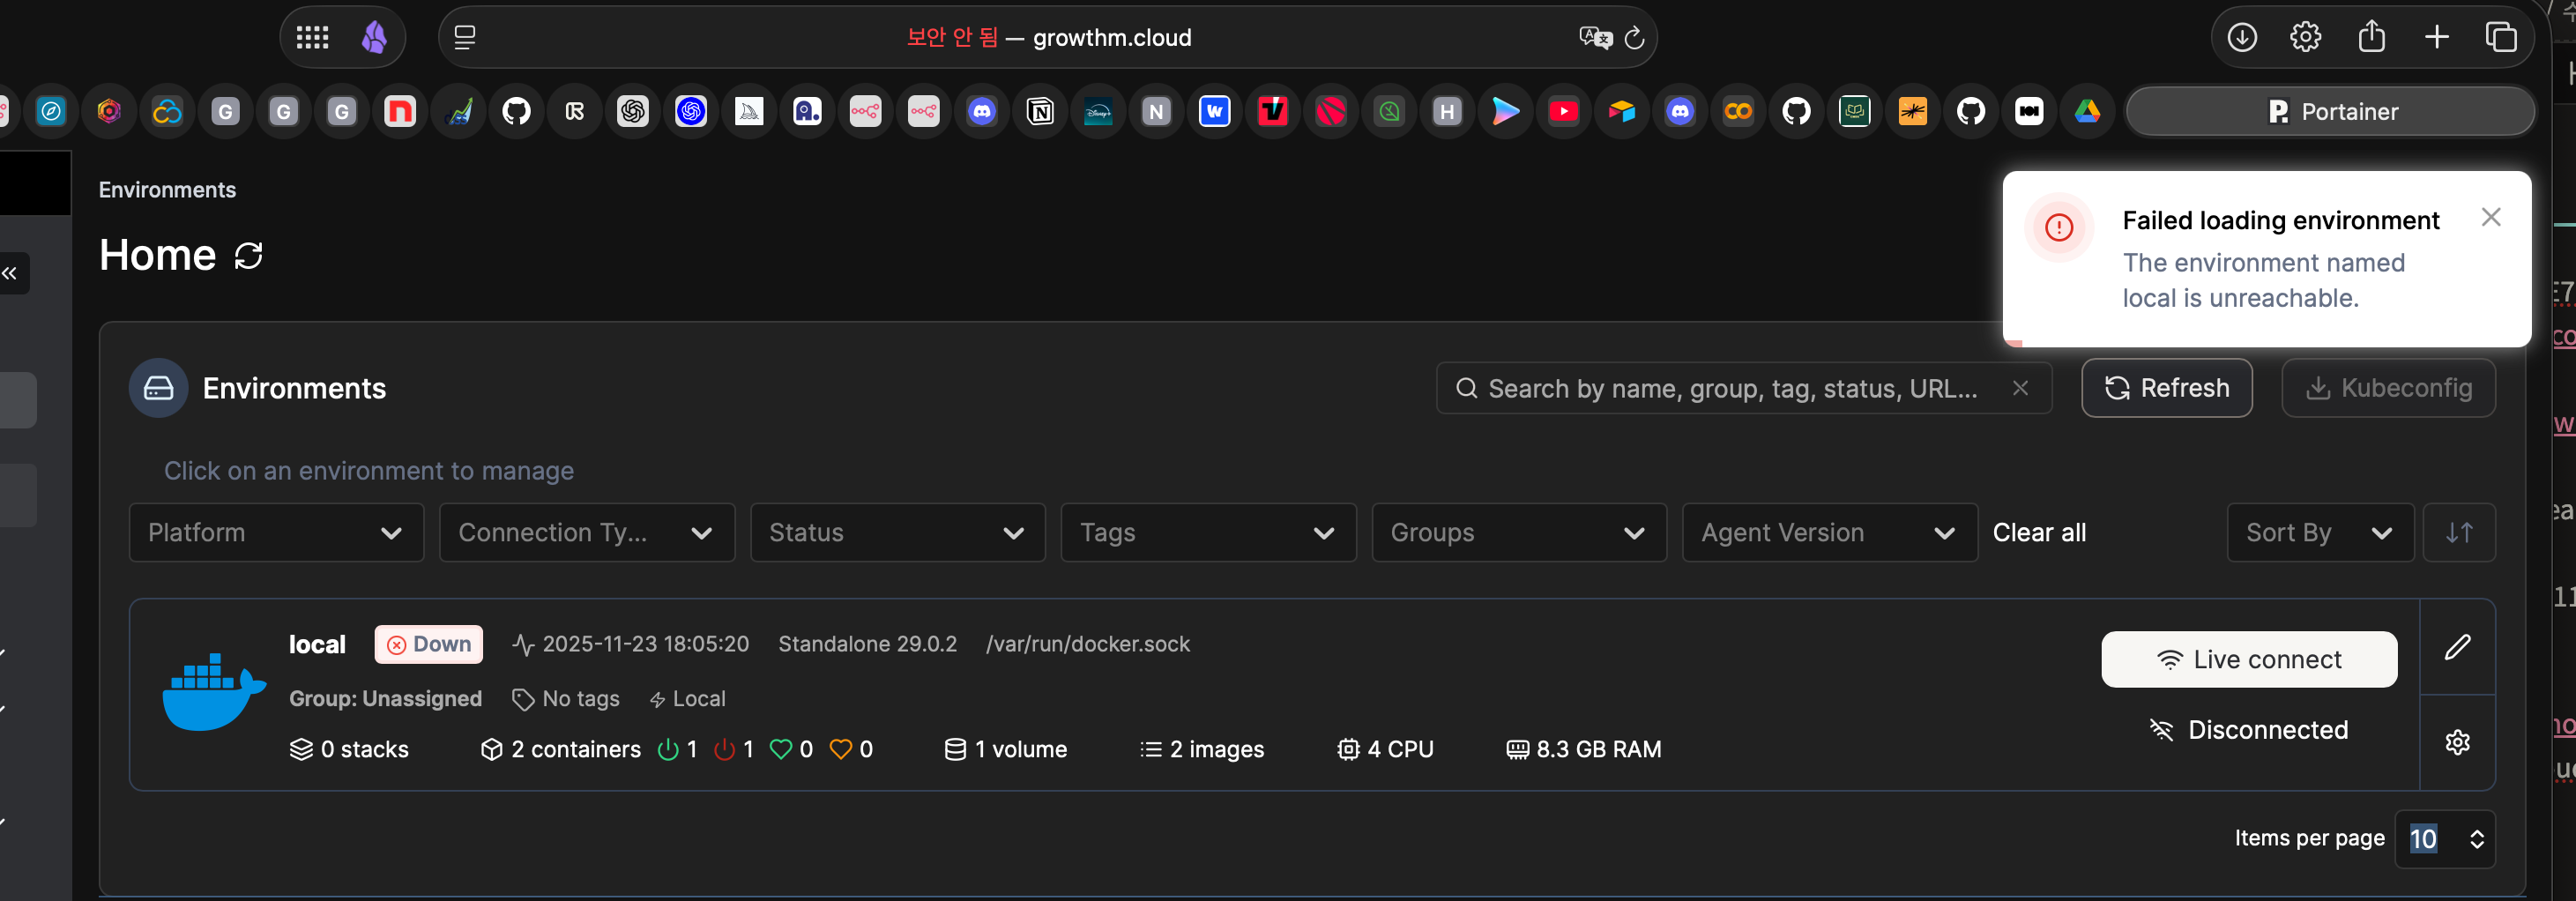
Task: Clear all environment filters
Action: (2040, 532)
